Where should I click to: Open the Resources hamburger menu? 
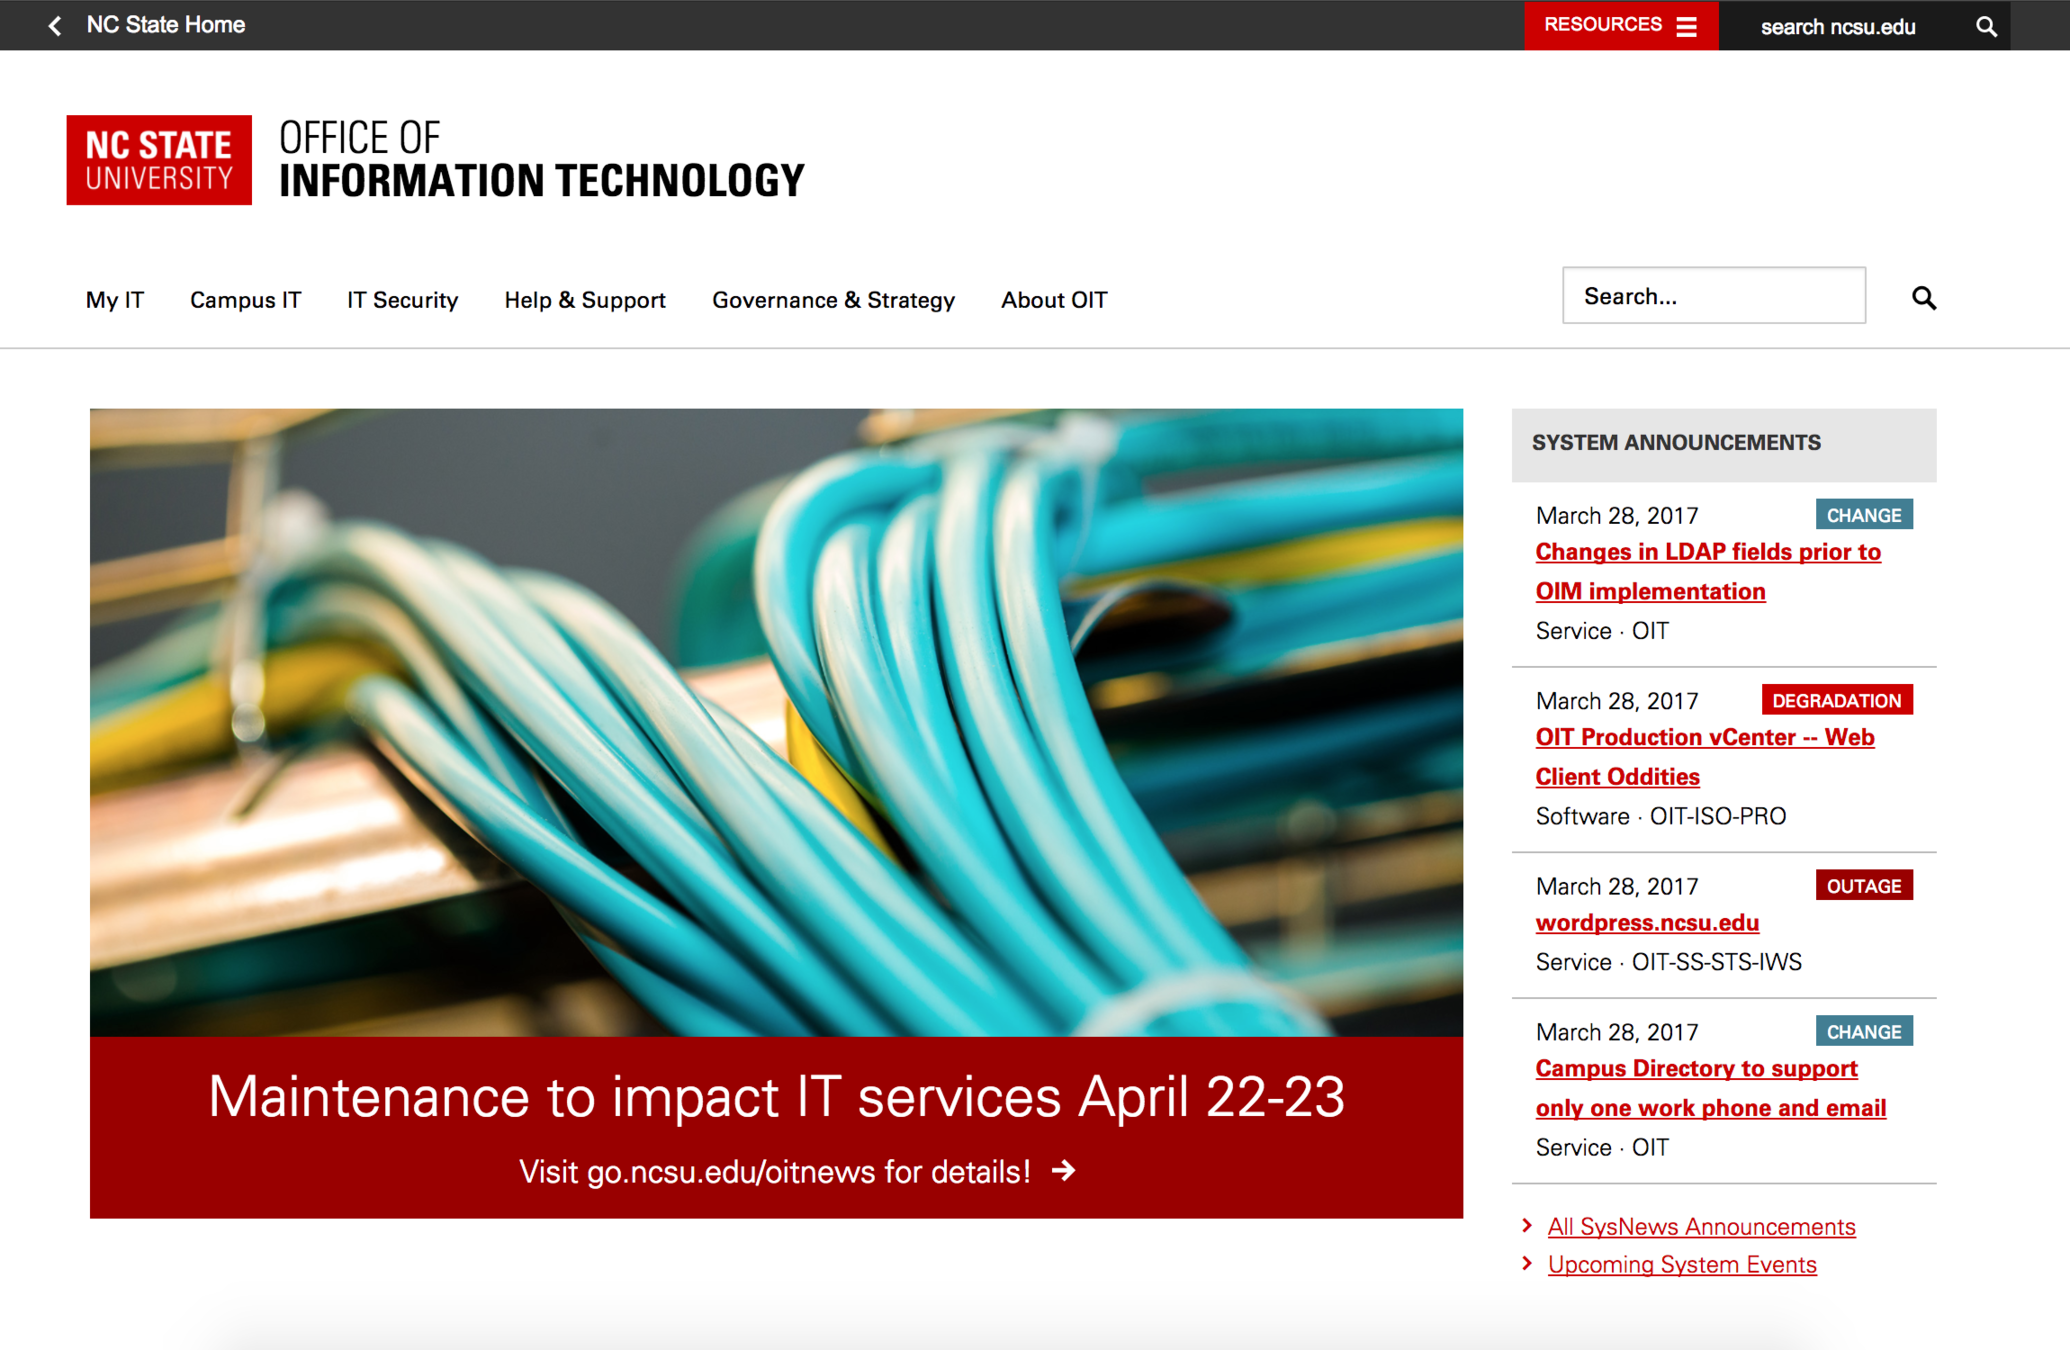click(1685, 26)
